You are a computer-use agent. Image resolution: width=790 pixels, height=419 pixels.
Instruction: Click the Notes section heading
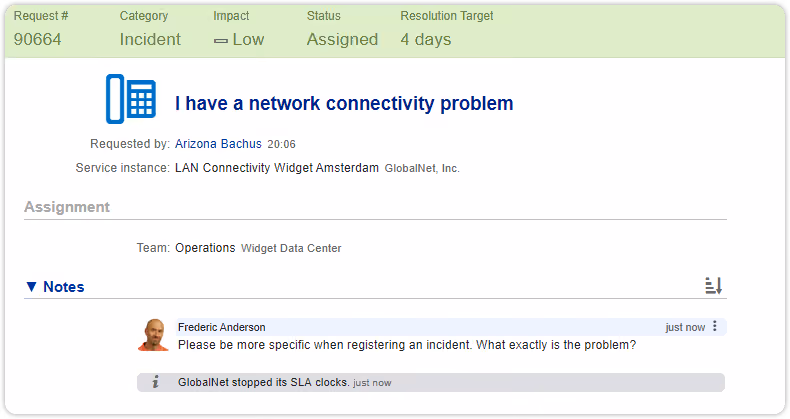point(63,287)
